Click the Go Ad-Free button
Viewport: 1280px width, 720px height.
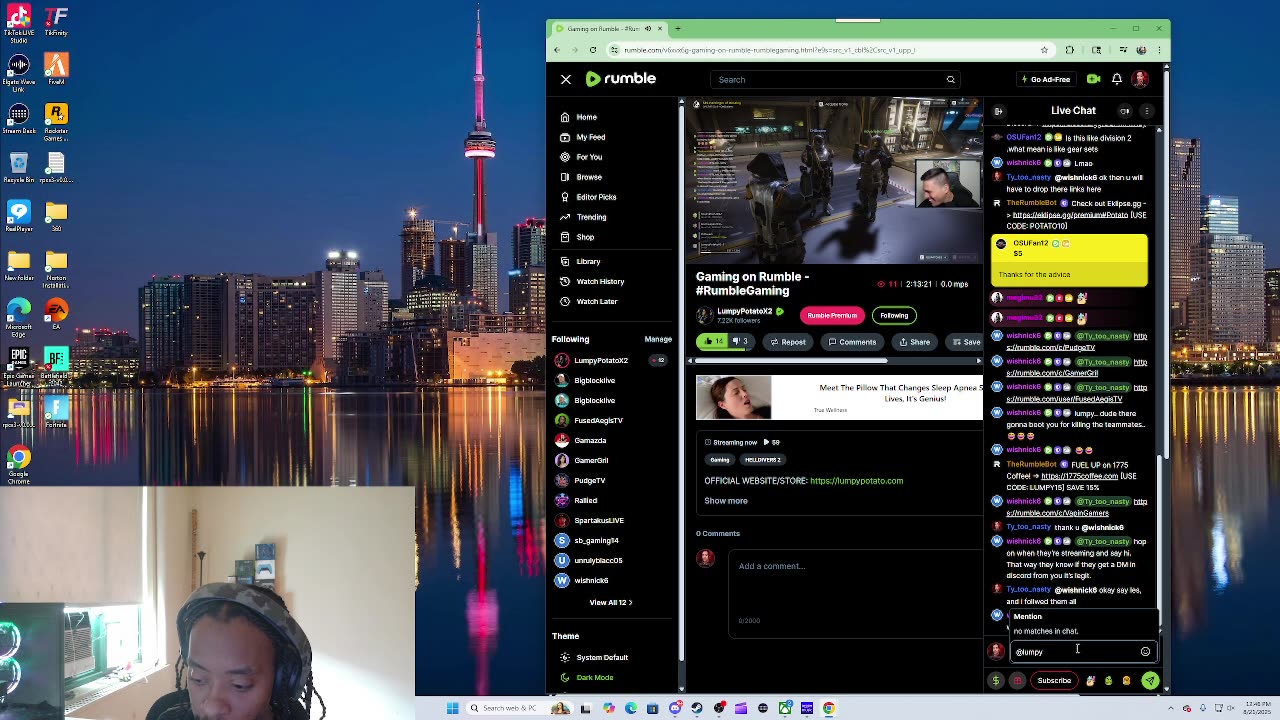point(1045,79)
